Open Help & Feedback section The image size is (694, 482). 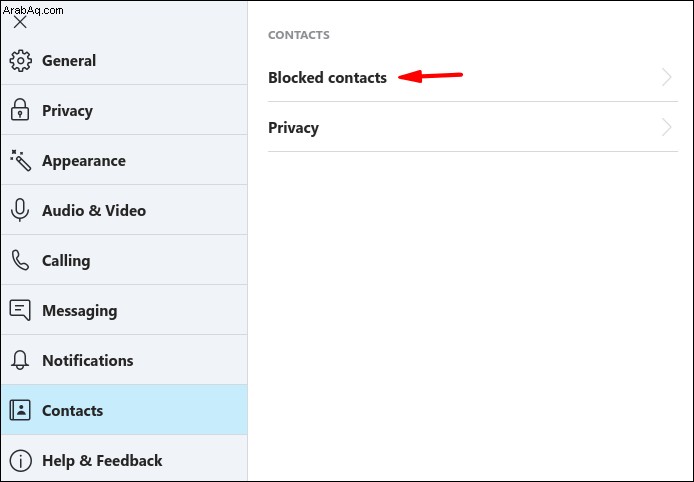coord(124,459)
